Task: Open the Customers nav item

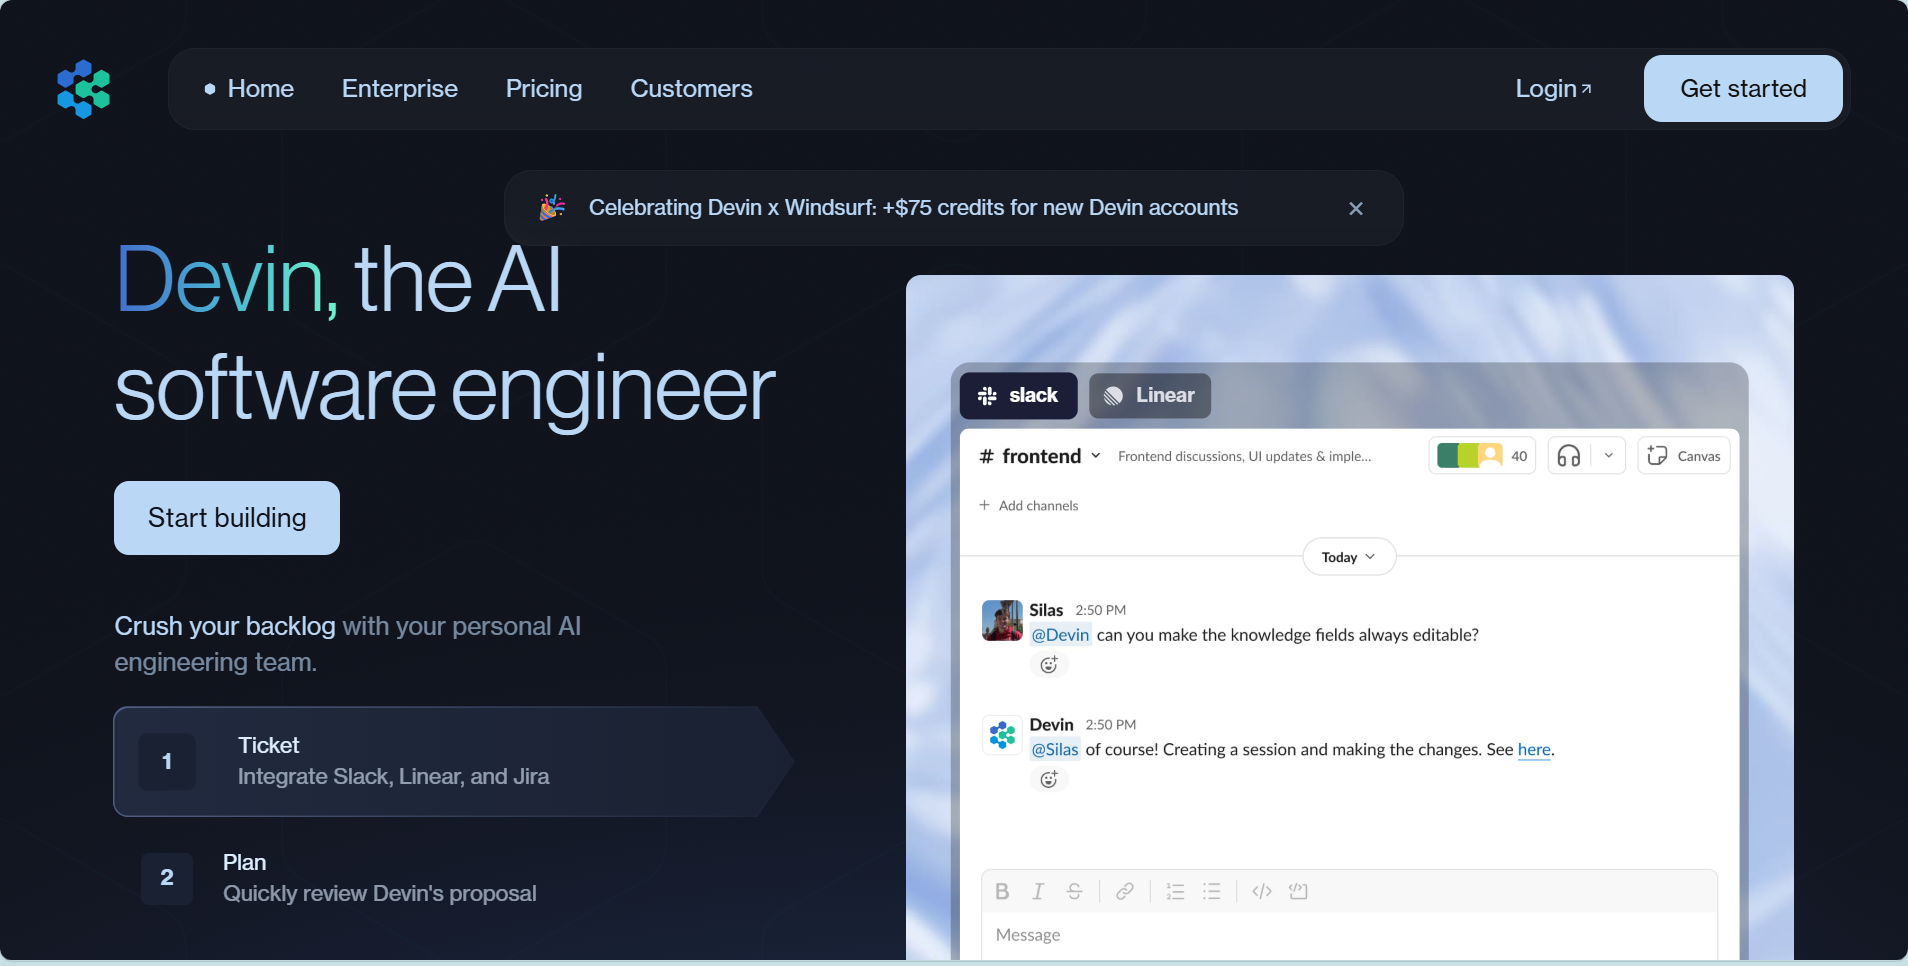Action: [691, 89]
